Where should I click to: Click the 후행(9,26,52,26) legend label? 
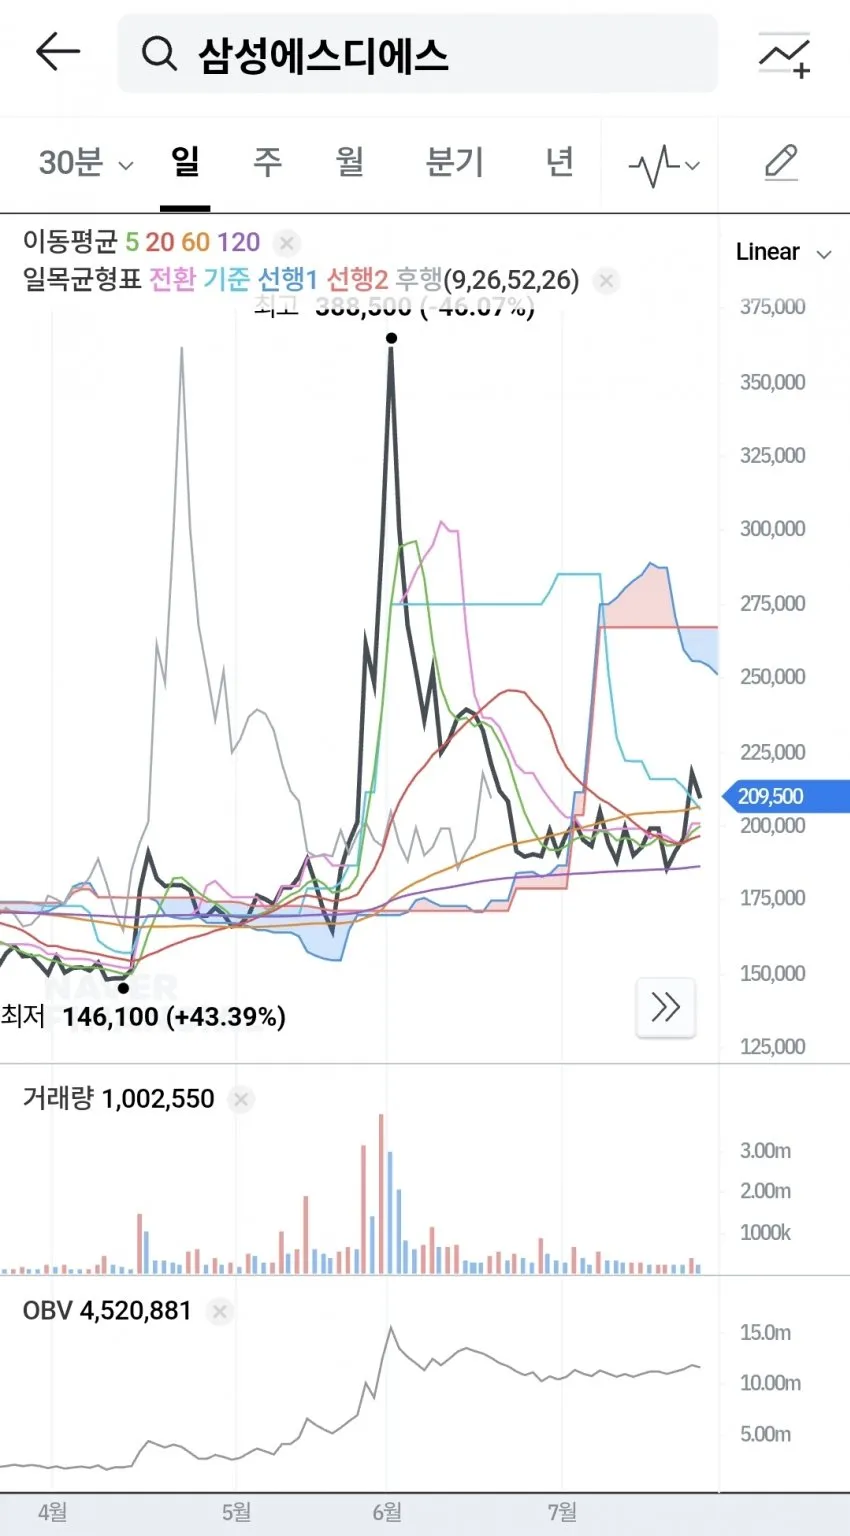[487, 279]
